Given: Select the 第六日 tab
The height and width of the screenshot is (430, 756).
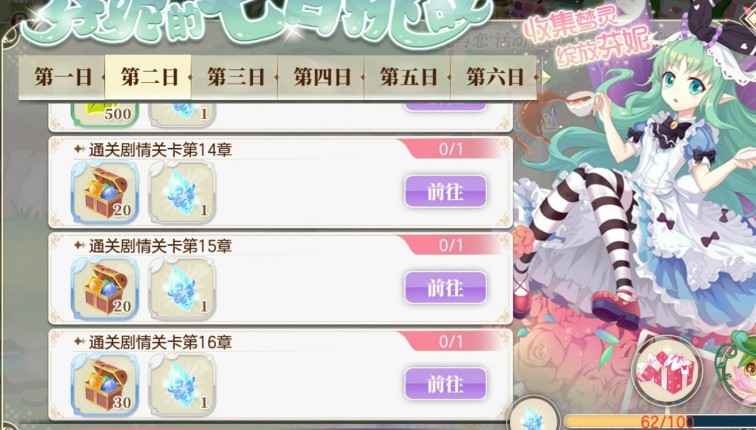Looking at the screenshot, I should (x=494, y=77).
